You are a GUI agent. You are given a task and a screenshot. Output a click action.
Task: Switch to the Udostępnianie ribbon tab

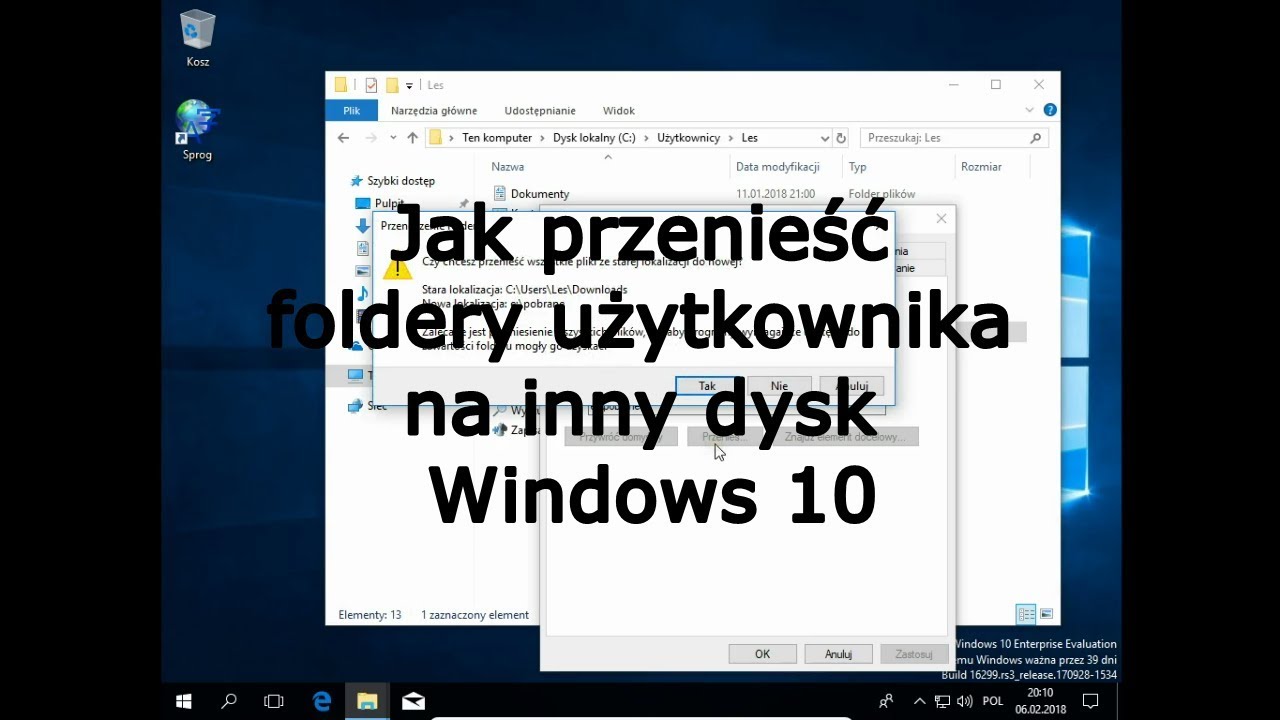(540, 111)
